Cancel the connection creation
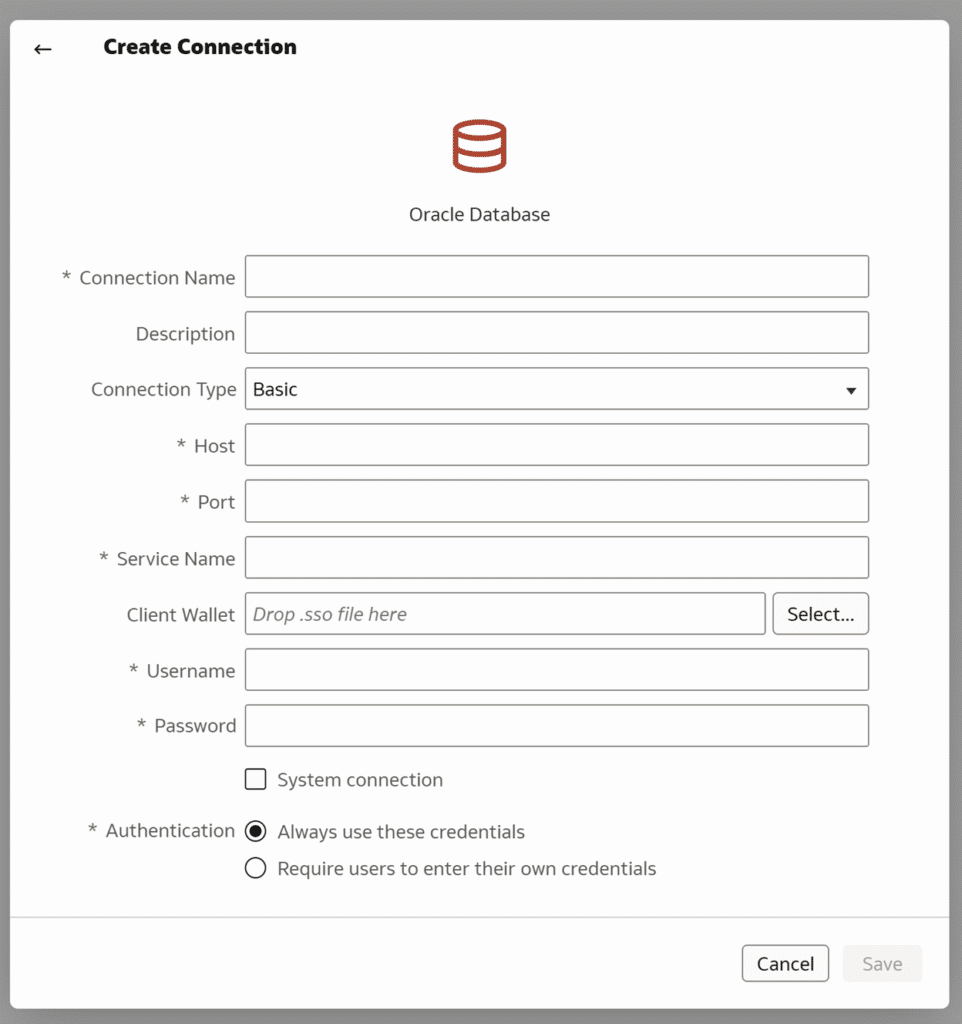Screen dimensions: 962x1024 pos(785,963)
